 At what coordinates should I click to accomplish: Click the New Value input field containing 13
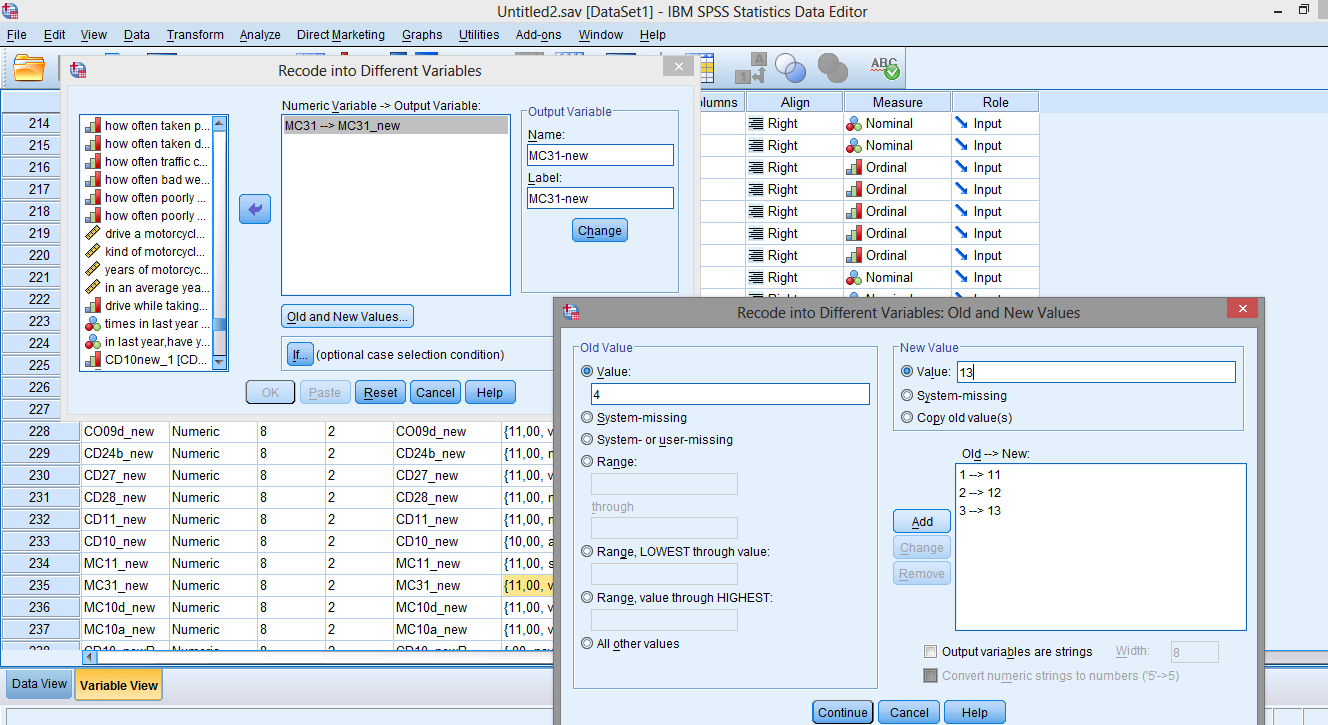[x=1095, y=372]
